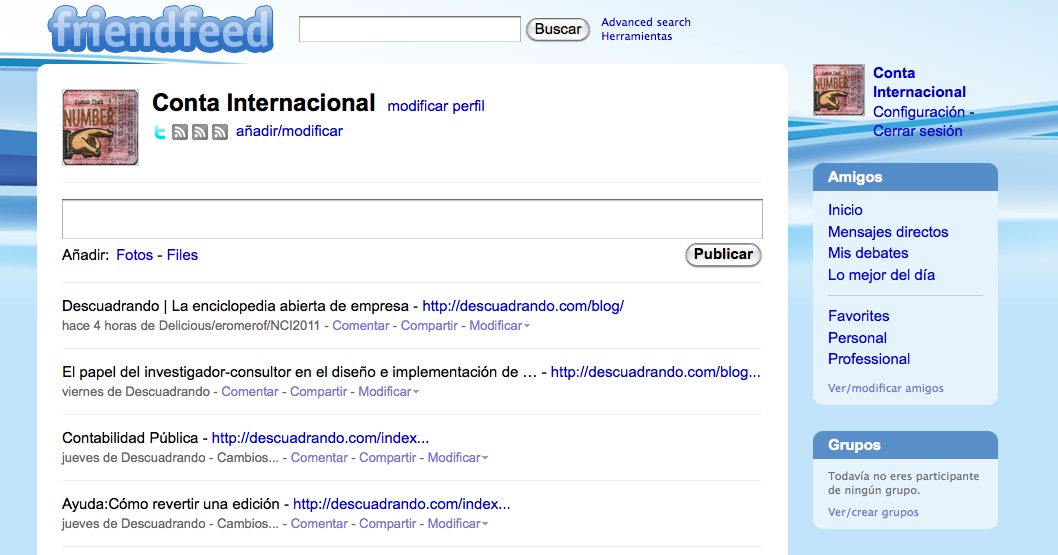The height and width of the screenshot is (555, 1058).
Task: Open Conta Internacional sidebar profile link
Action: click(919, 82)
